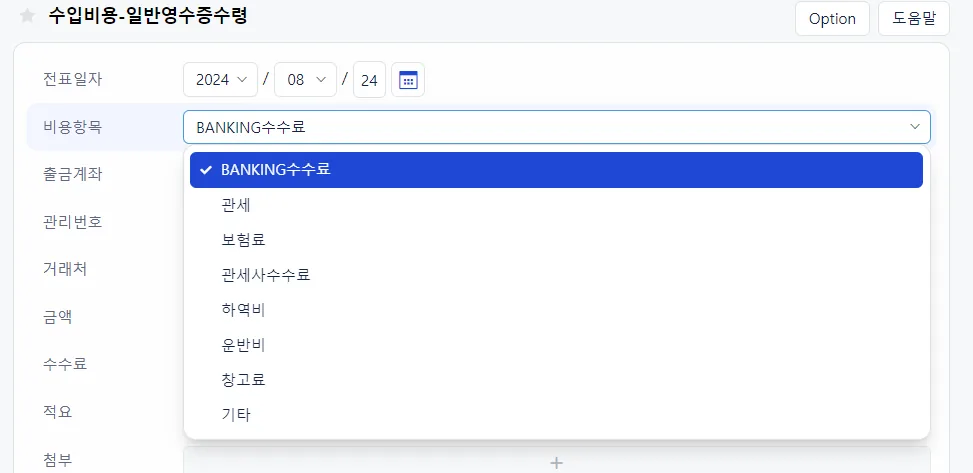Select the highlighted BANKING수수료 option

(556, 170)
